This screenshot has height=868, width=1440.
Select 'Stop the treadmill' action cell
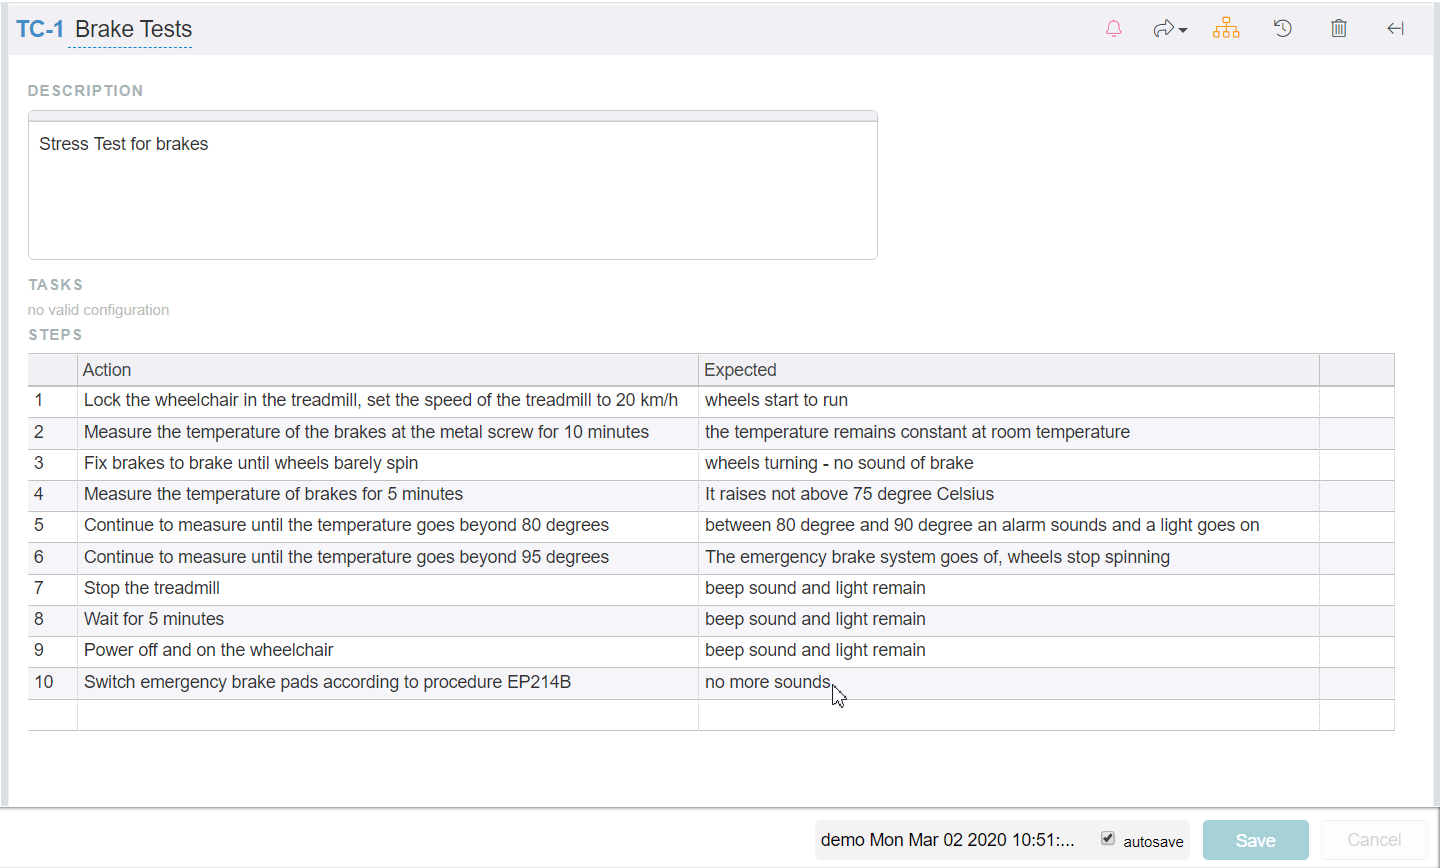point(388,589)
